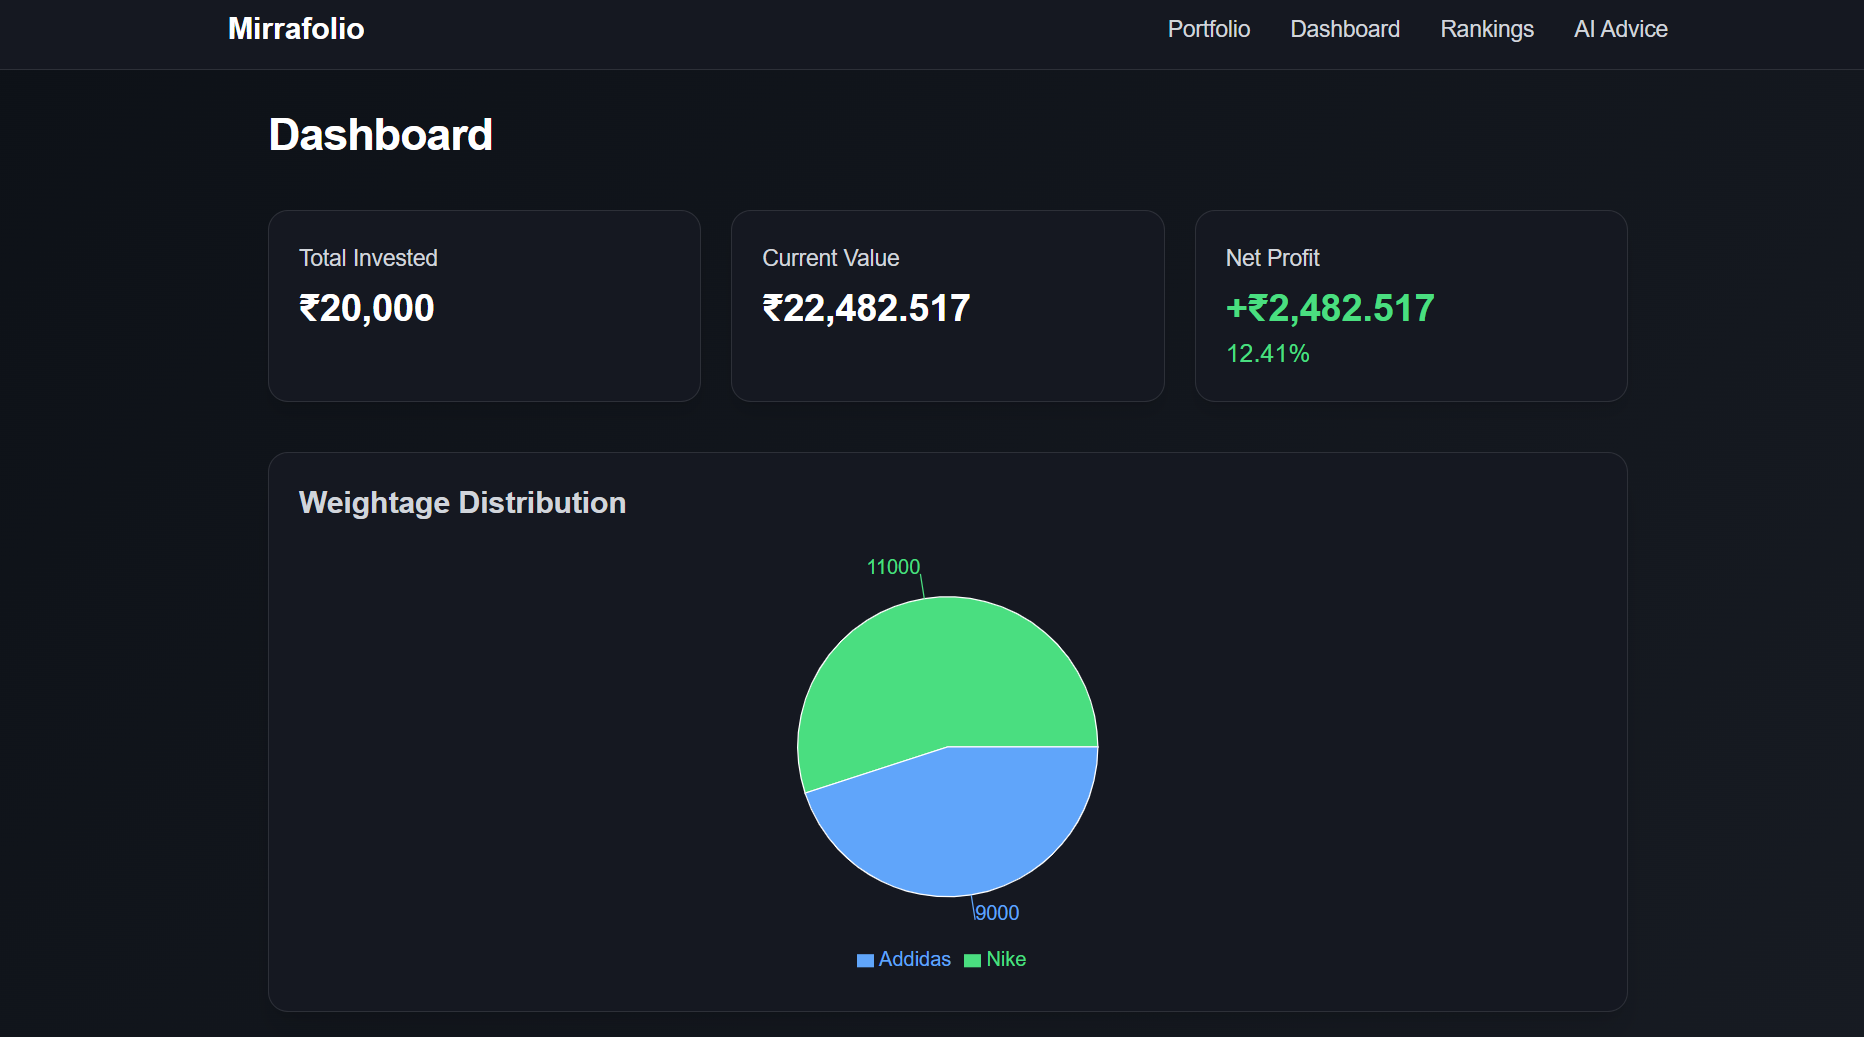The height and width of the screenshot is (1037, 1864).
Task: Open the Rankings page
Action: point(1486,29)
